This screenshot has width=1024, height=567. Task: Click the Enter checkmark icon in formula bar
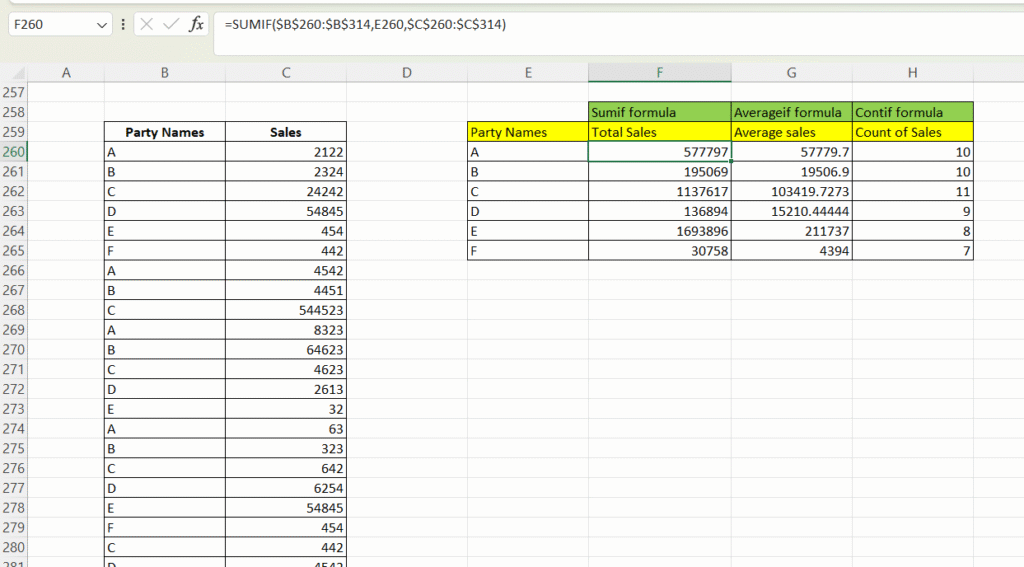172,24
